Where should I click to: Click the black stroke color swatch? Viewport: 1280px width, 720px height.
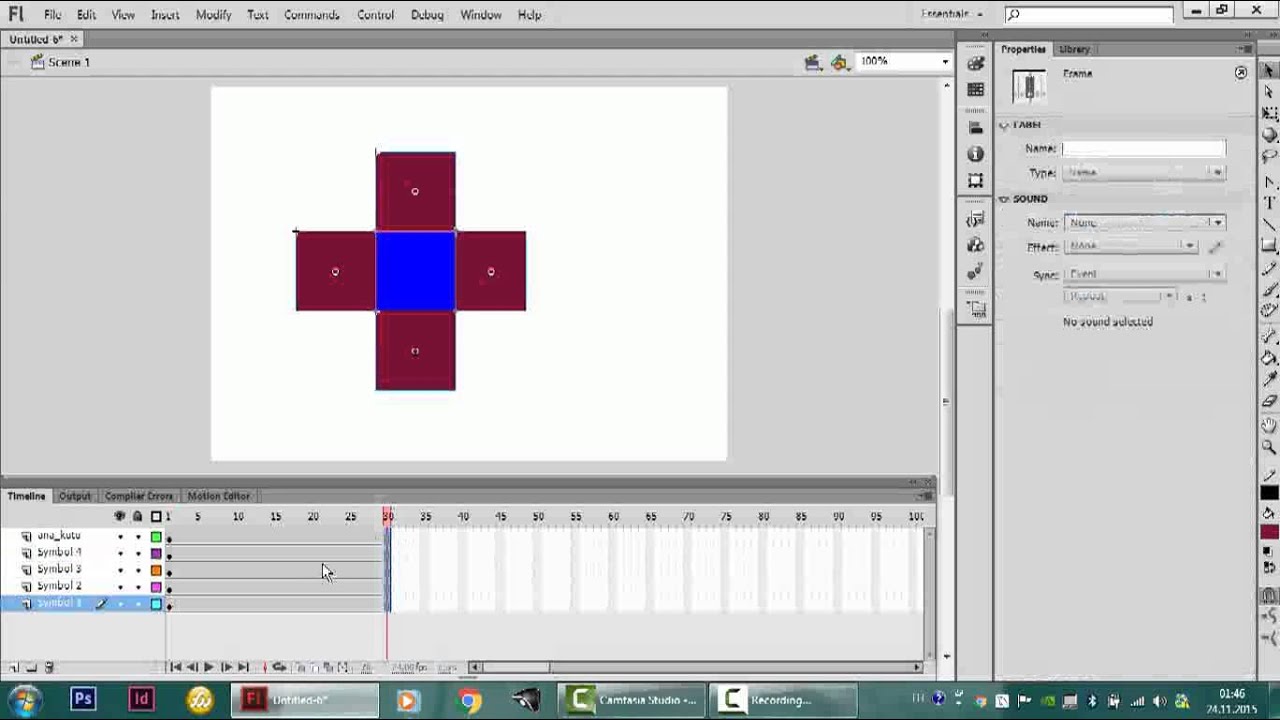[x=1269, y=494]
